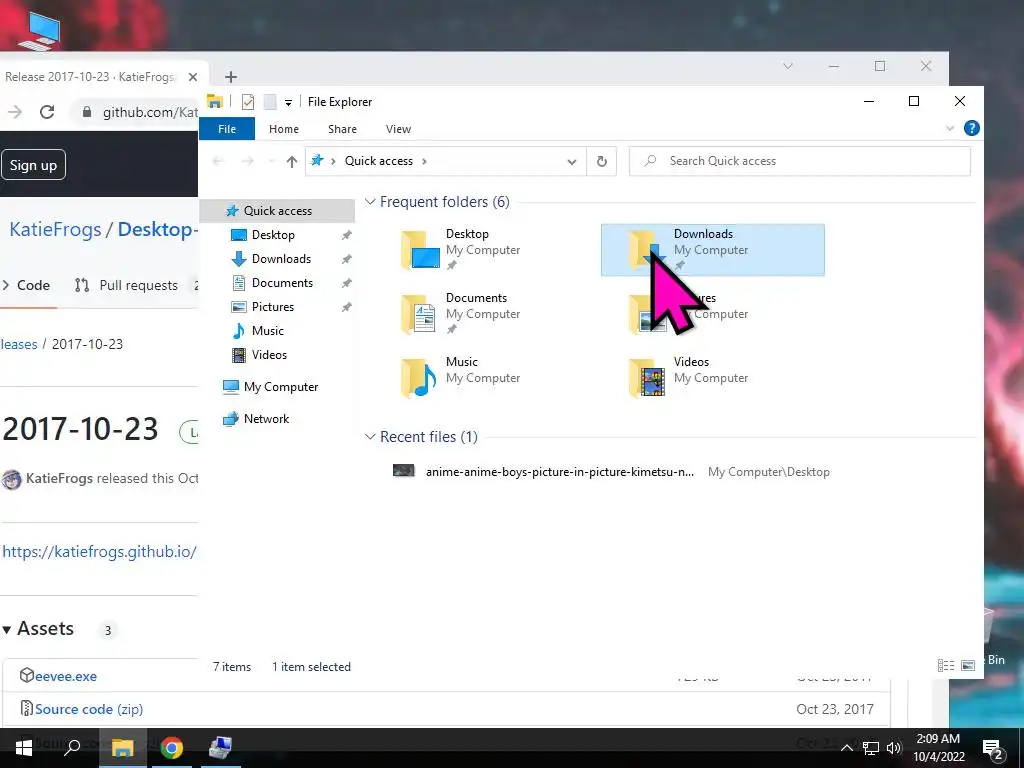Image resolution: width=1024 pixels, height=768 pixels.
Task: Open File Explorer Help icon
Action: (x=971, y=128)
